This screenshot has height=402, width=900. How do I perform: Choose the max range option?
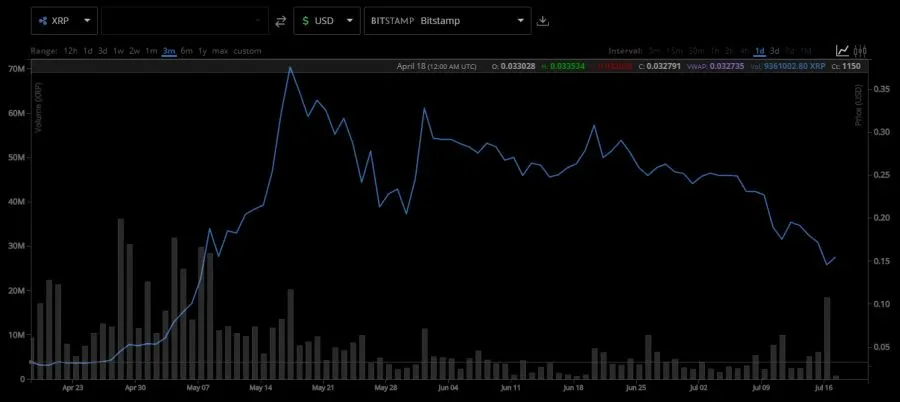tap(220, 50)
